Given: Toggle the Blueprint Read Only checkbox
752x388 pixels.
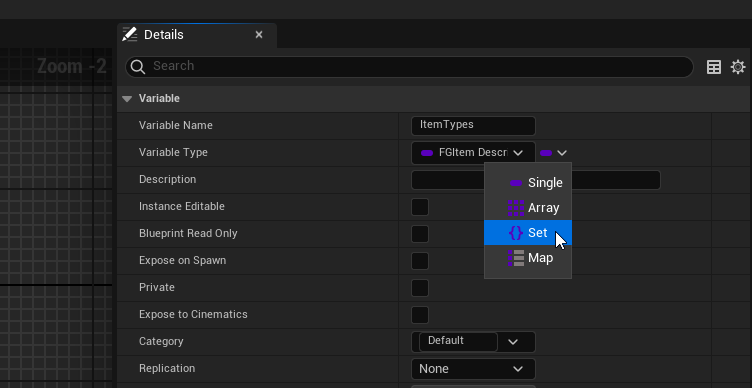Looking at the screenshot, I should [420, 234].
